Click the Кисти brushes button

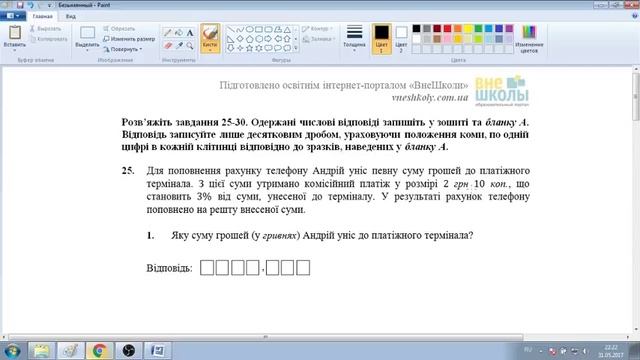coord(210,39)
